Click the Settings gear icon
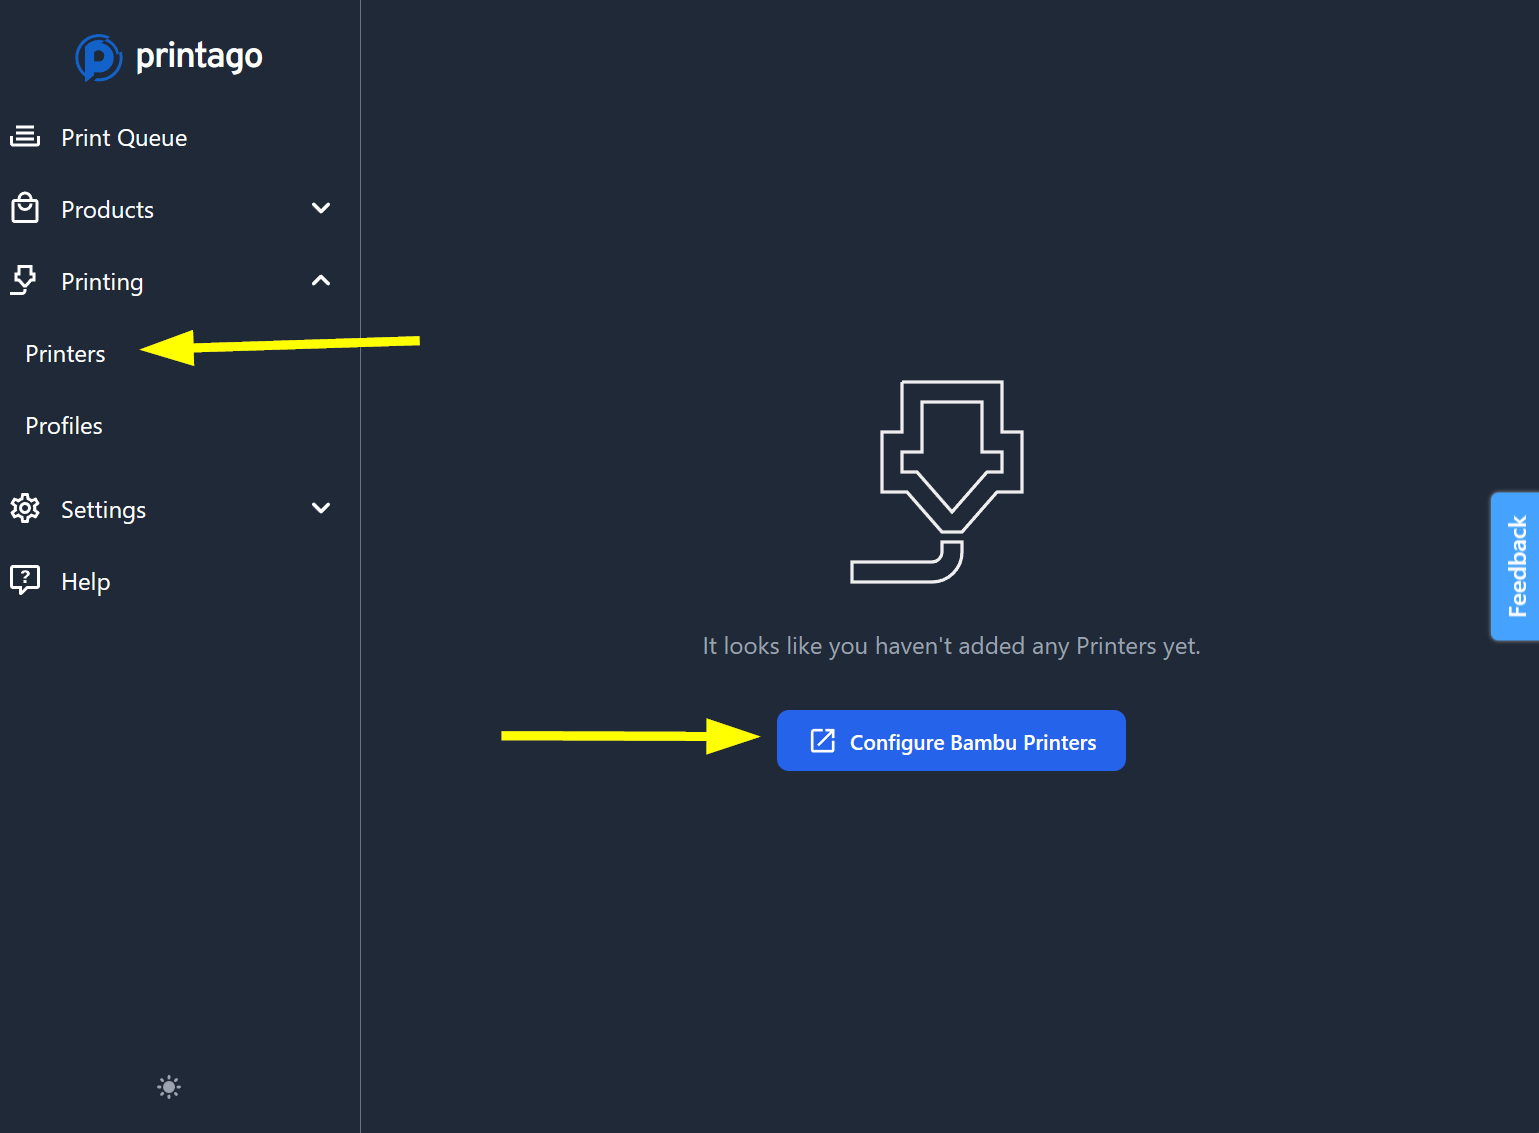The image size is (1539, 1133). tap(25, 508)
